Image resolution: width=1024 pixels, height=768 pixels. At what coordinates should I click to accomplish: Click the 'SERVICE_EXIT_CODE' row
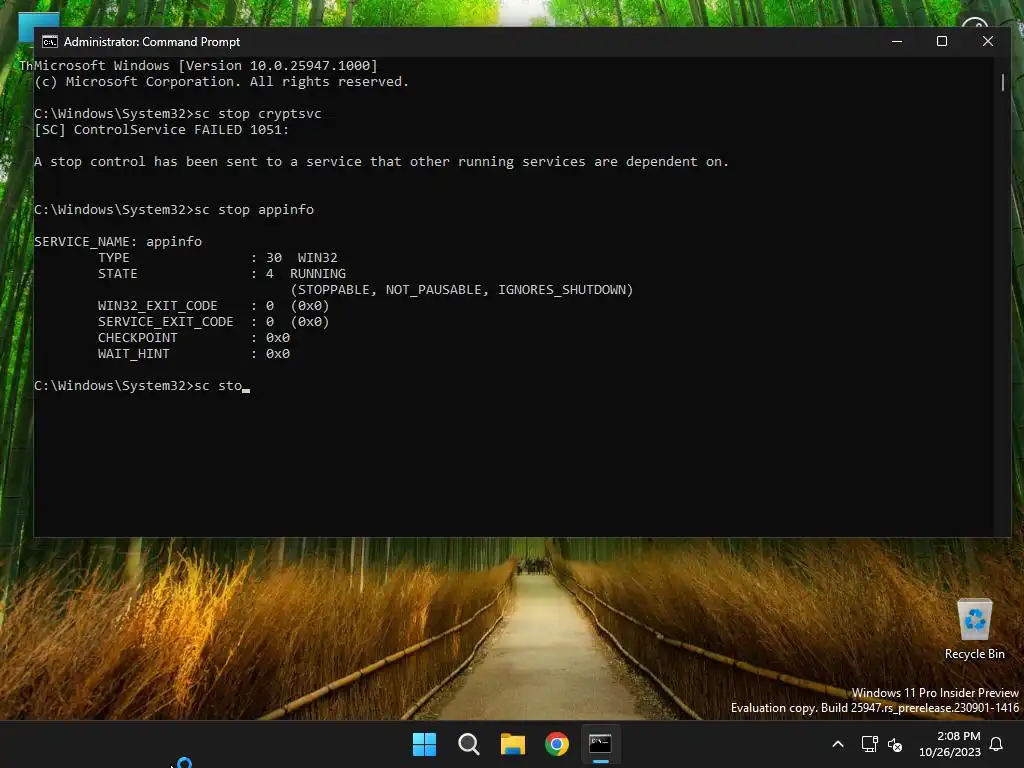pyautogui.click(x=214, y=321)
